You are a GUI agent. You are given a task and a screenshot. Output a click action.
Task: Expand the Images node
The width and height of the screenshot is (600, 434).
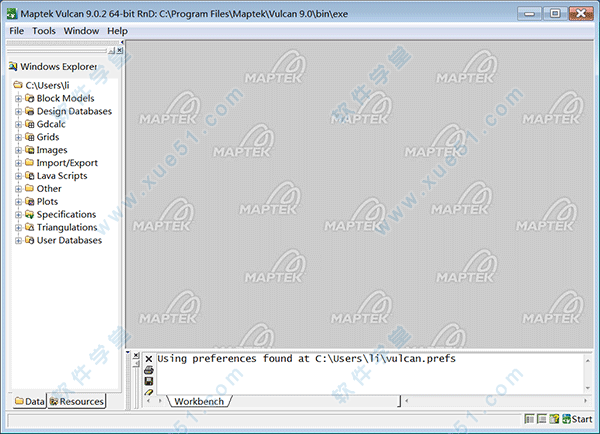[18, 150]
